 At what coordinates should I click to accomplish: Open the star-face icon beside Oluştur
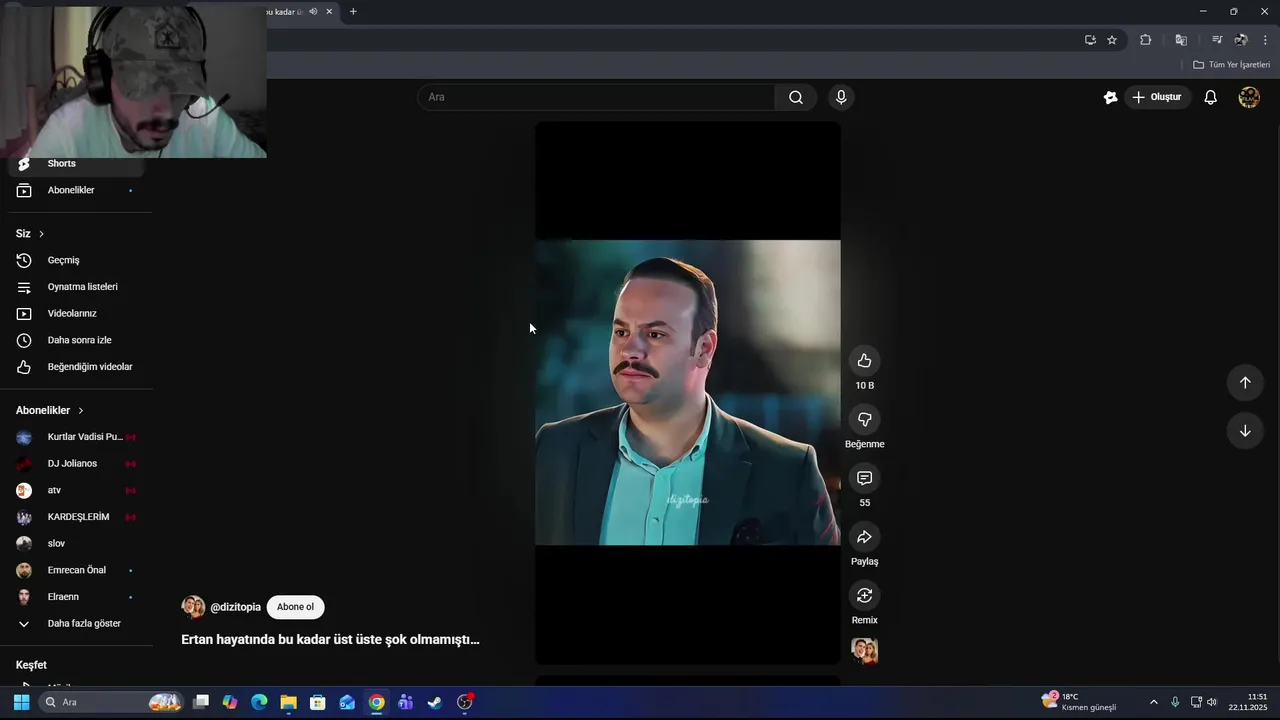click(x=1110, y=97)
